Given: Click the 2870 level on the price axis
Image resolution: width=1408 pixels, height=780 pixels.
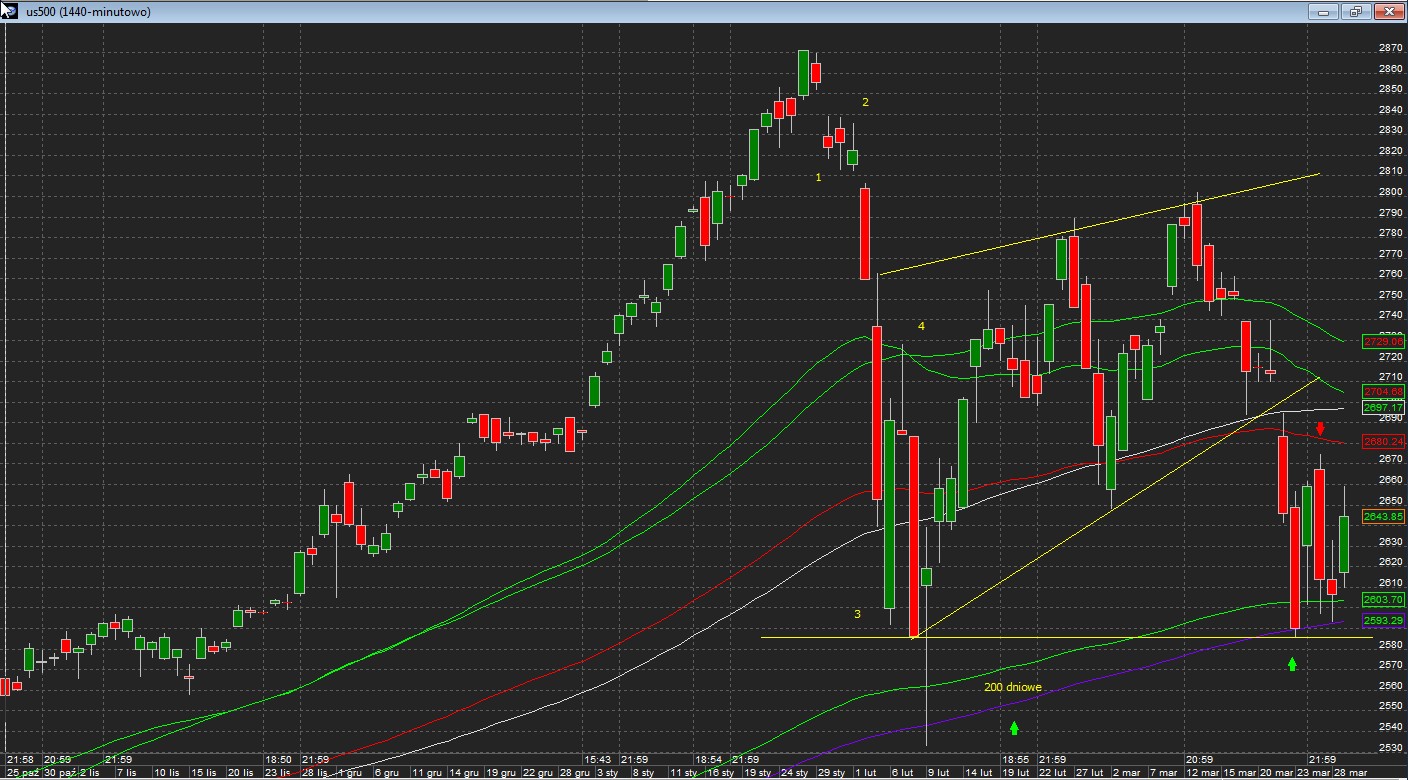Looking at the screenshot, I should tap(1389, 48).
